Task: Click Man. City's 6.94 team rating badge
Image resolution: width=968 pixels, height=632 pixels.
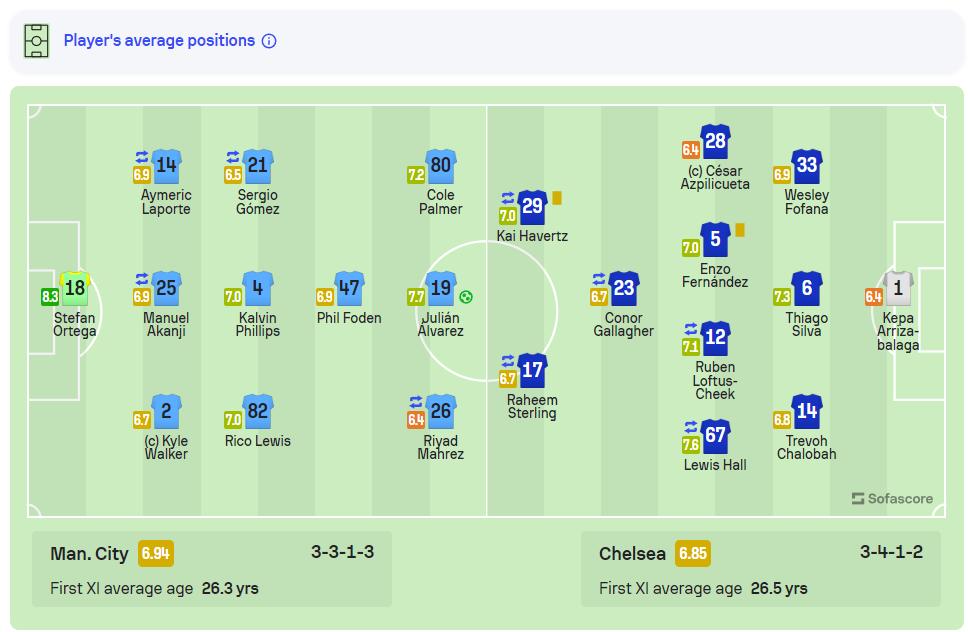Action: point(156,553)
